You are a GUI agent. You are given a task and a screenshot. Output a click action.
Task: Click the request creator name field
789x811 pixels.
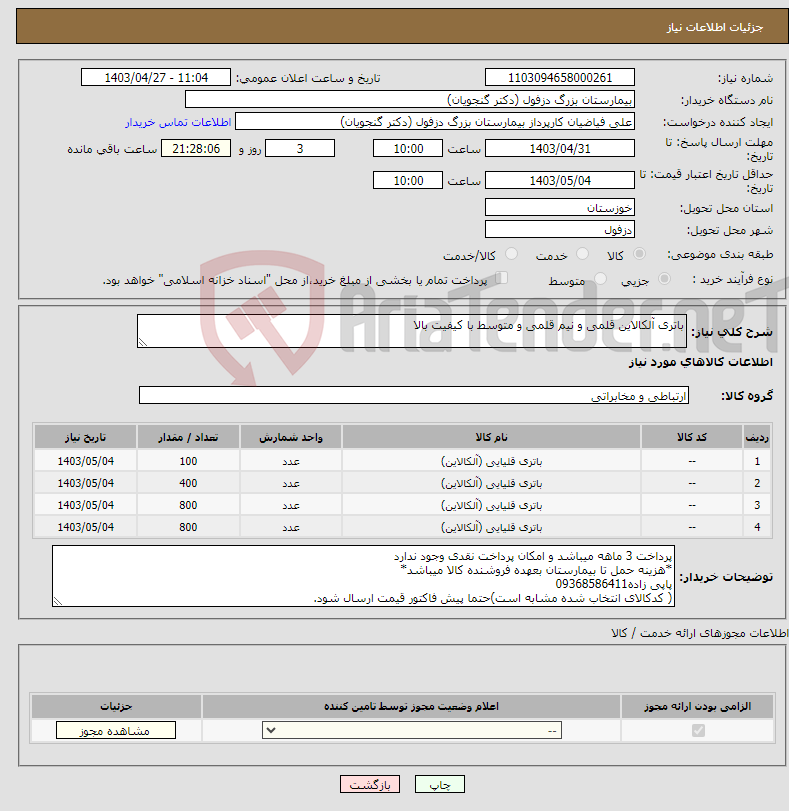point(435,122)
